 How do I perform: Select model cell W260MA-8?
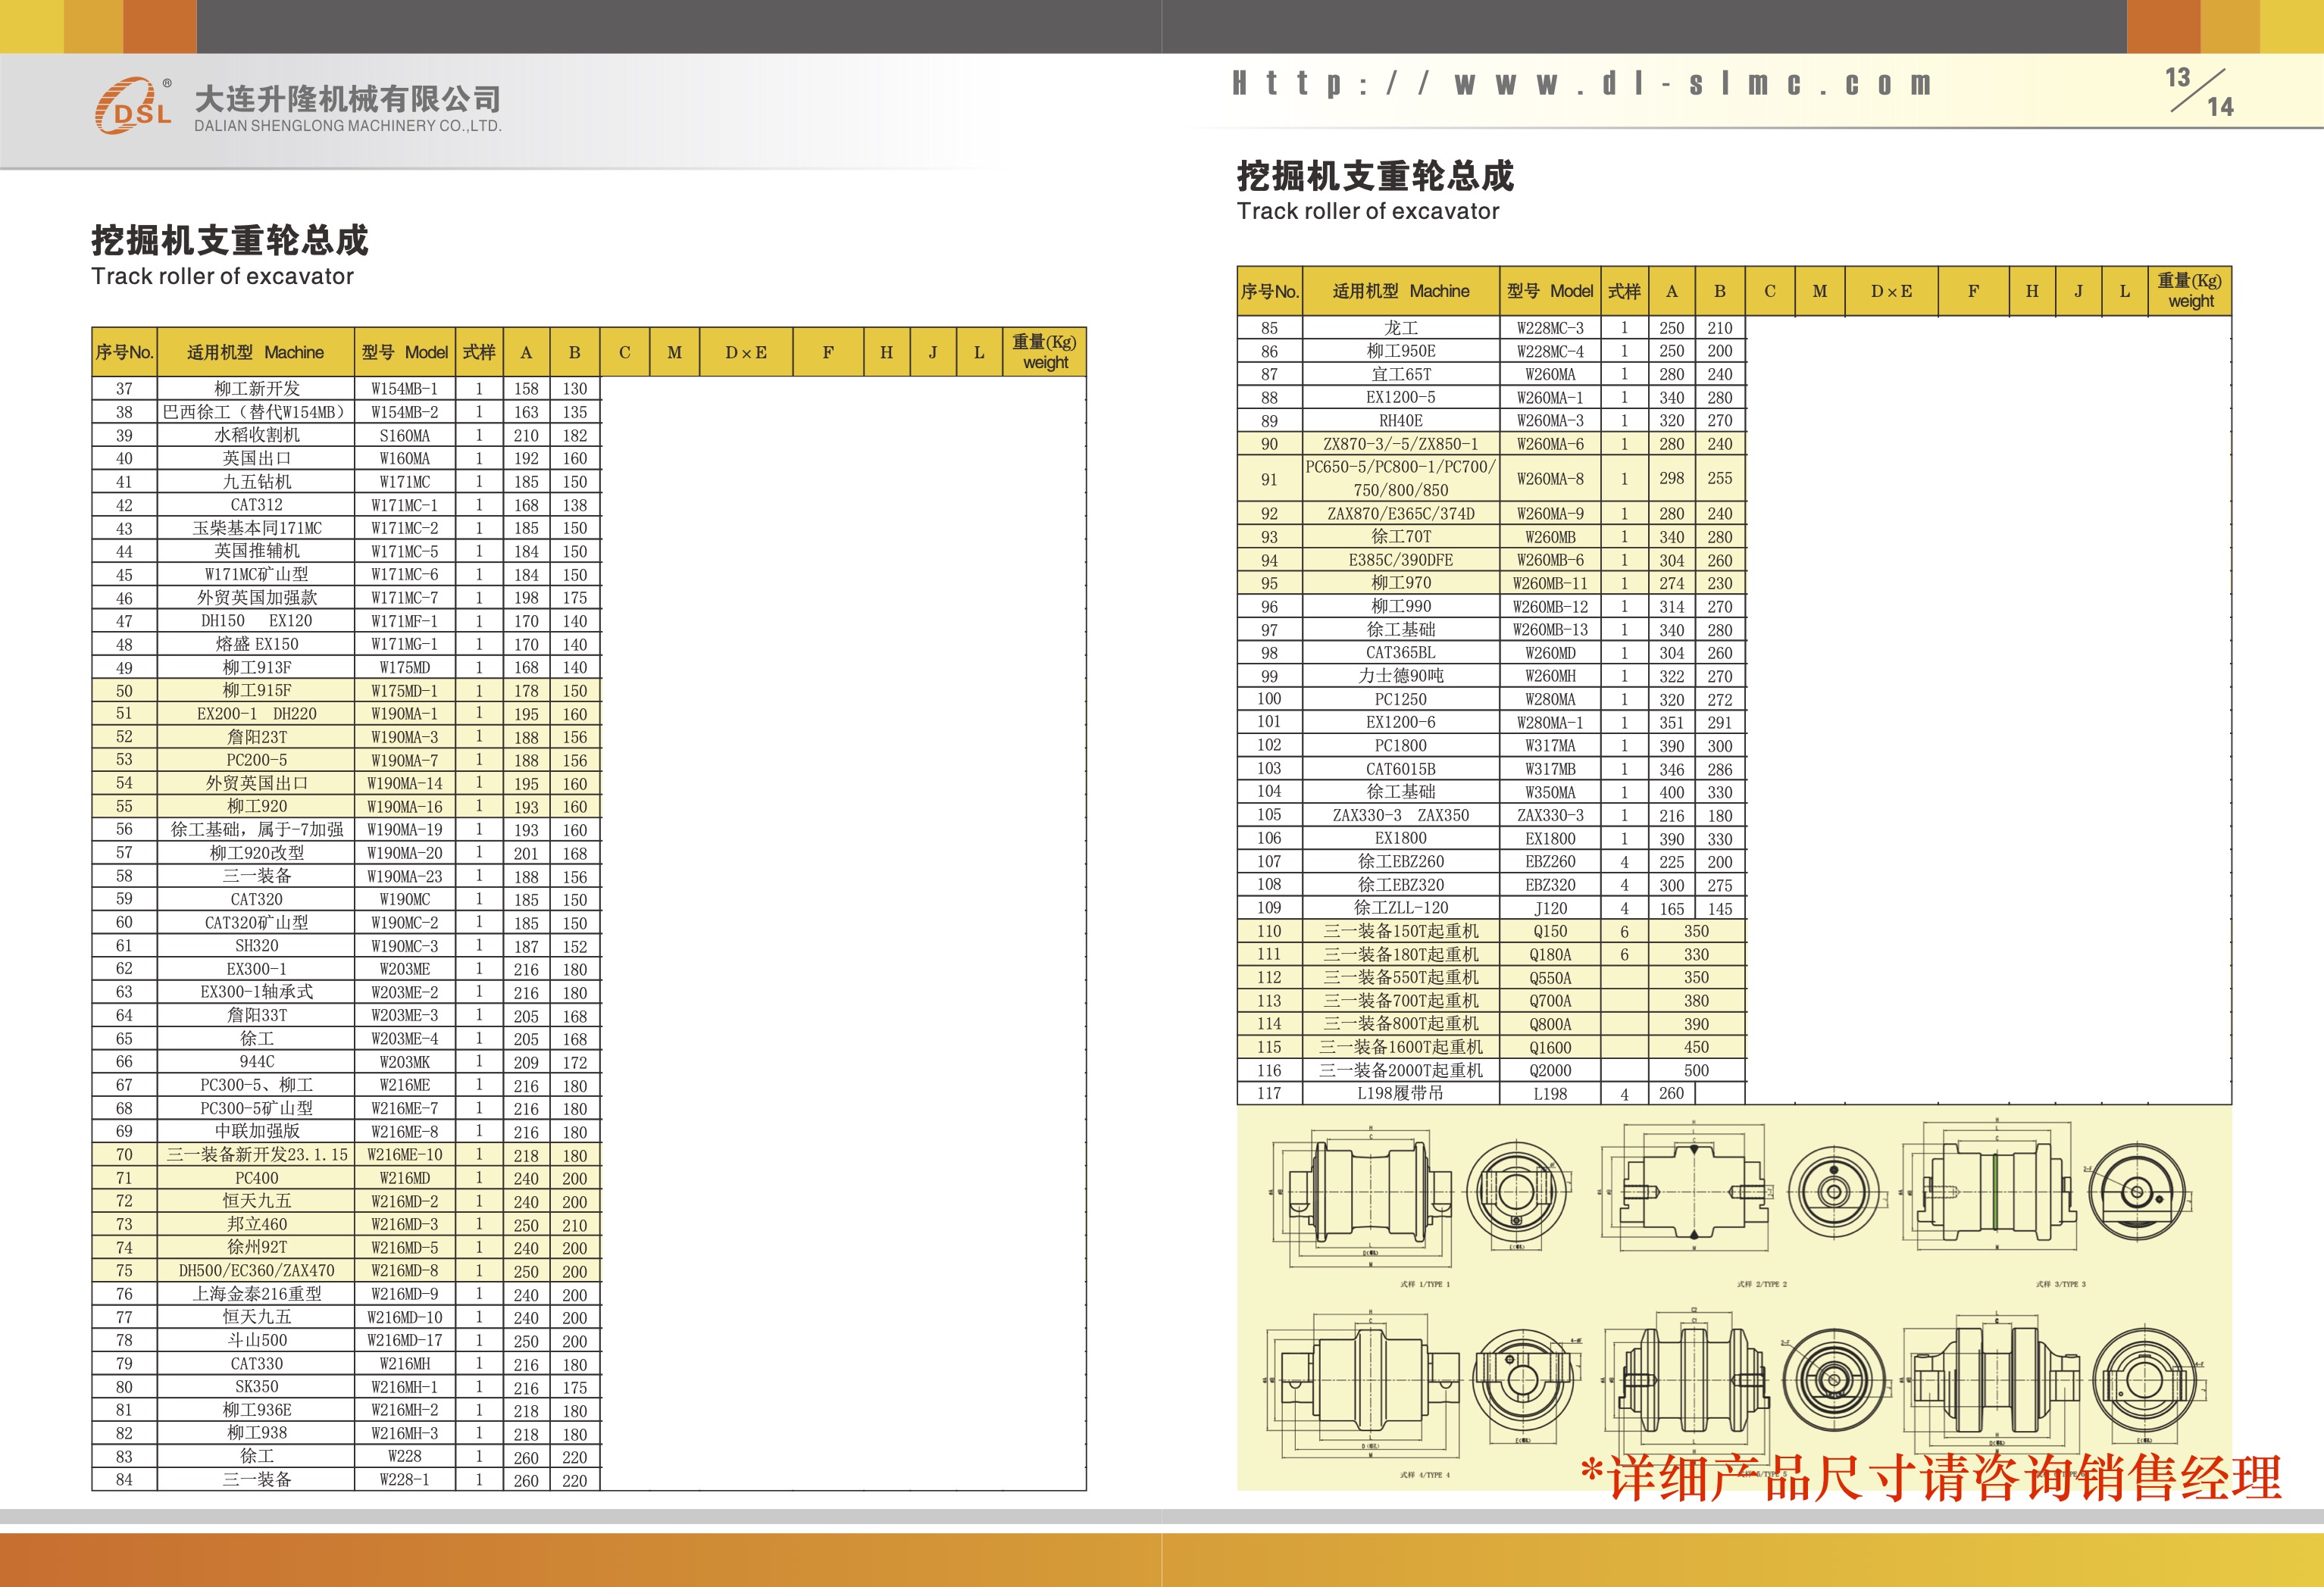(1550, 478)
